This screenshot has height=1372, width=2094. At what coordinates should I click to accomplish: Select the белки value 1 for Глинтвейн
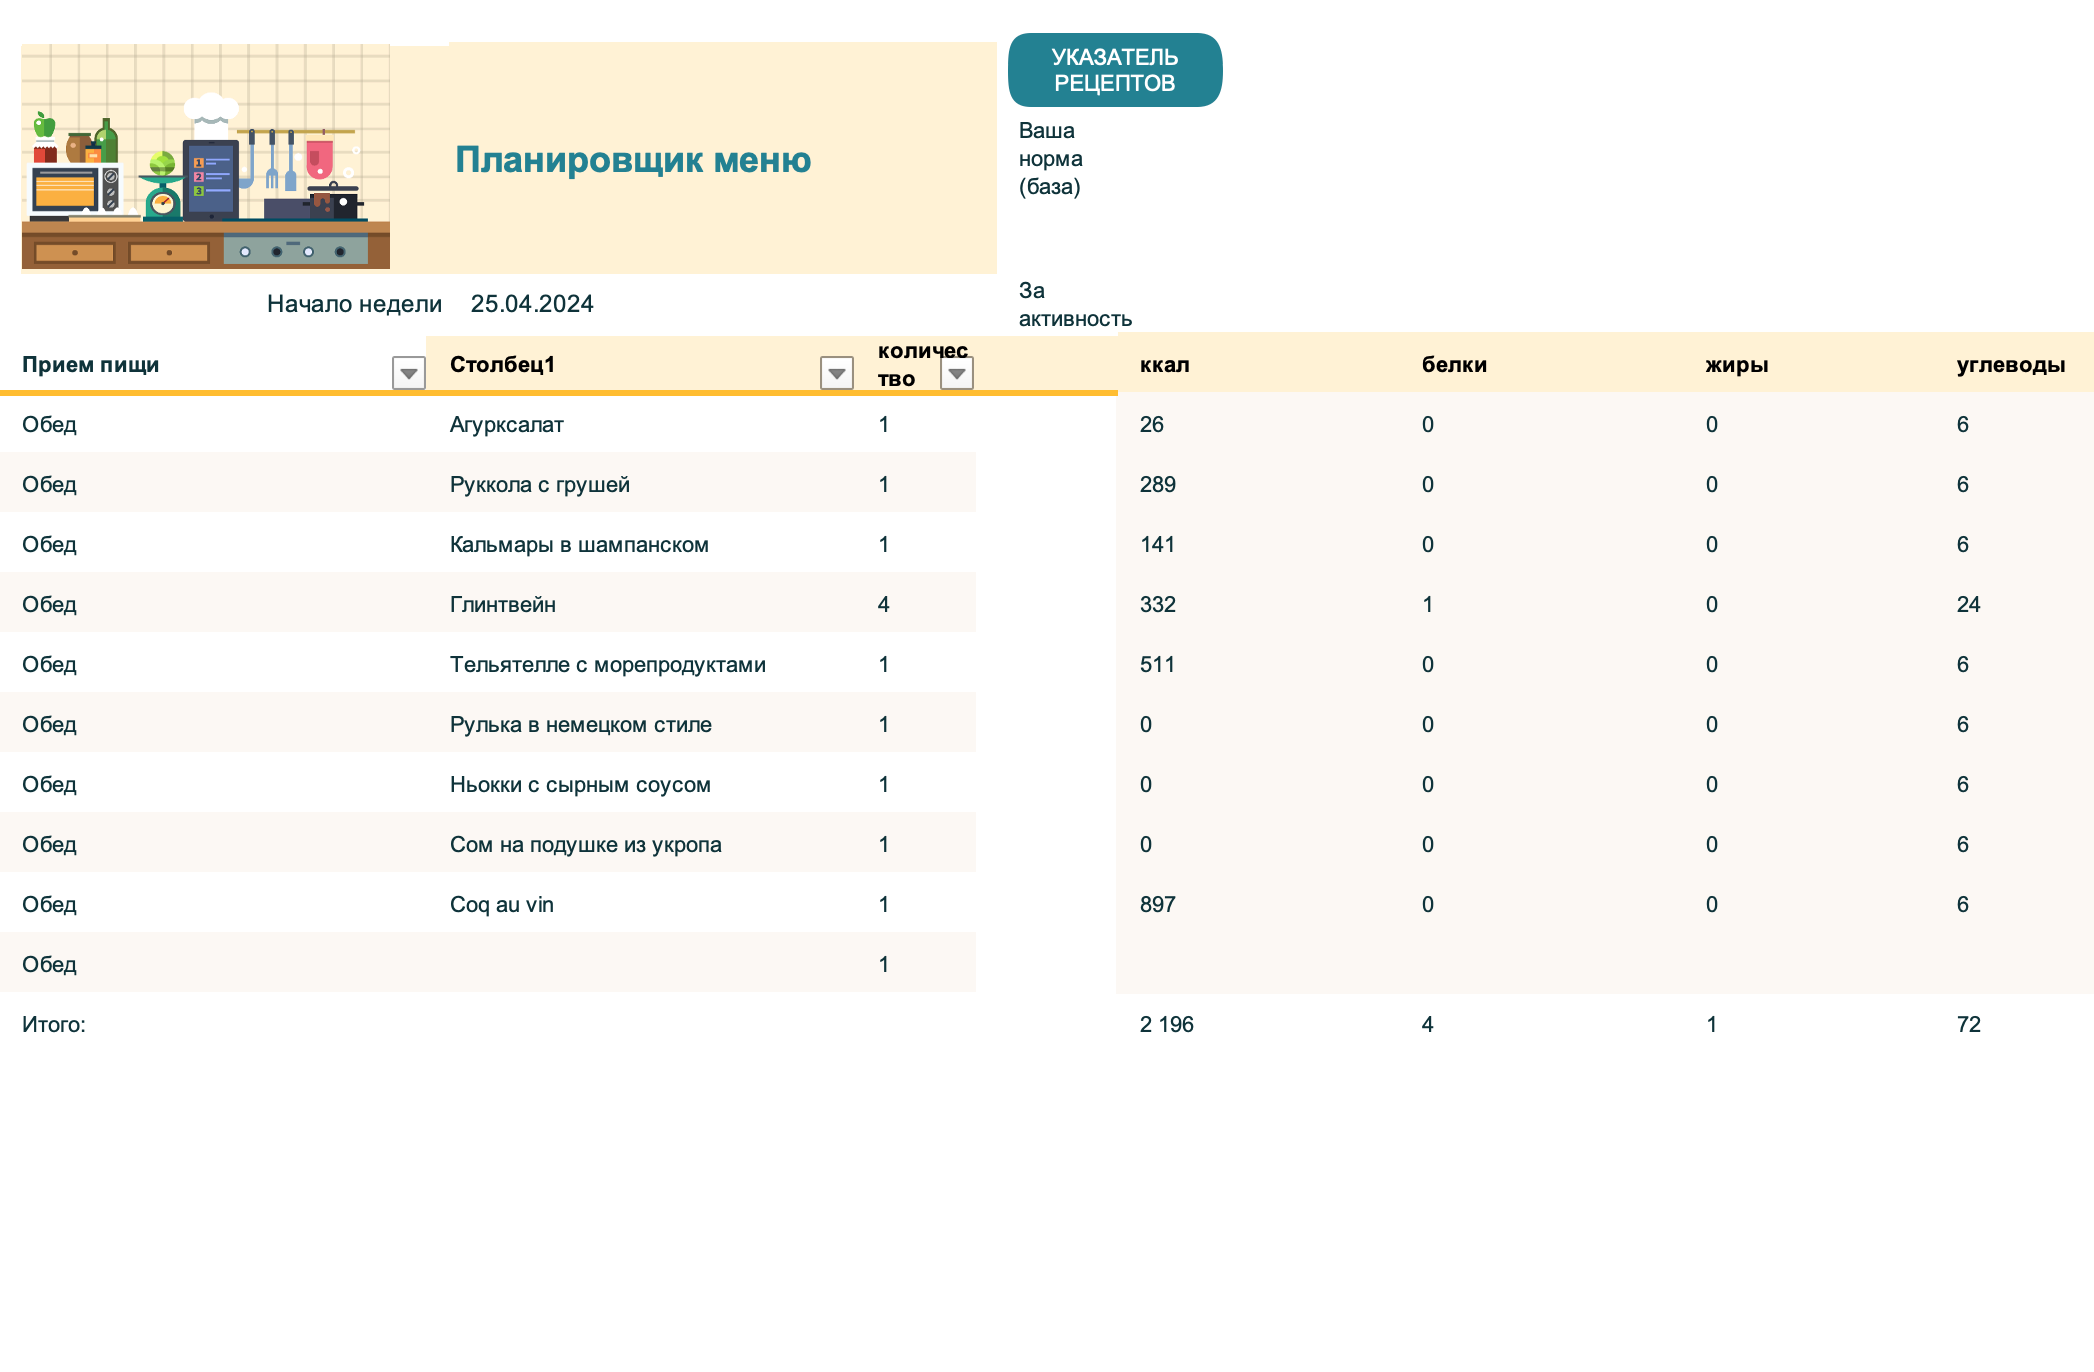1428,604
